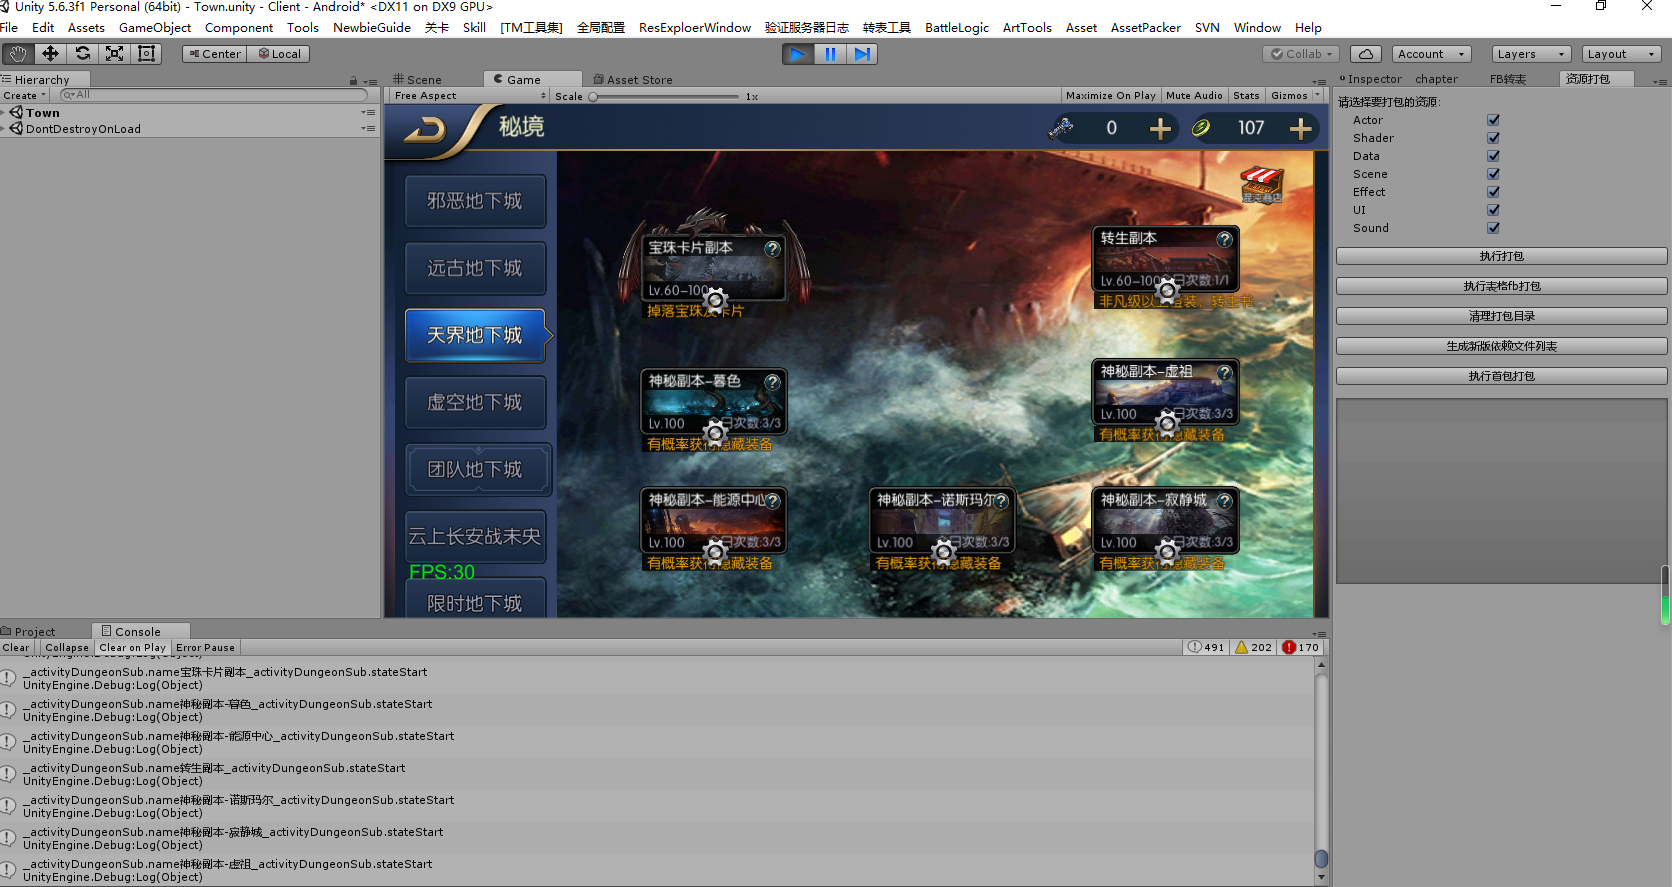The image size is (1672, 887).
Task: Open cloud services panel
Action: pos(1366,54)
